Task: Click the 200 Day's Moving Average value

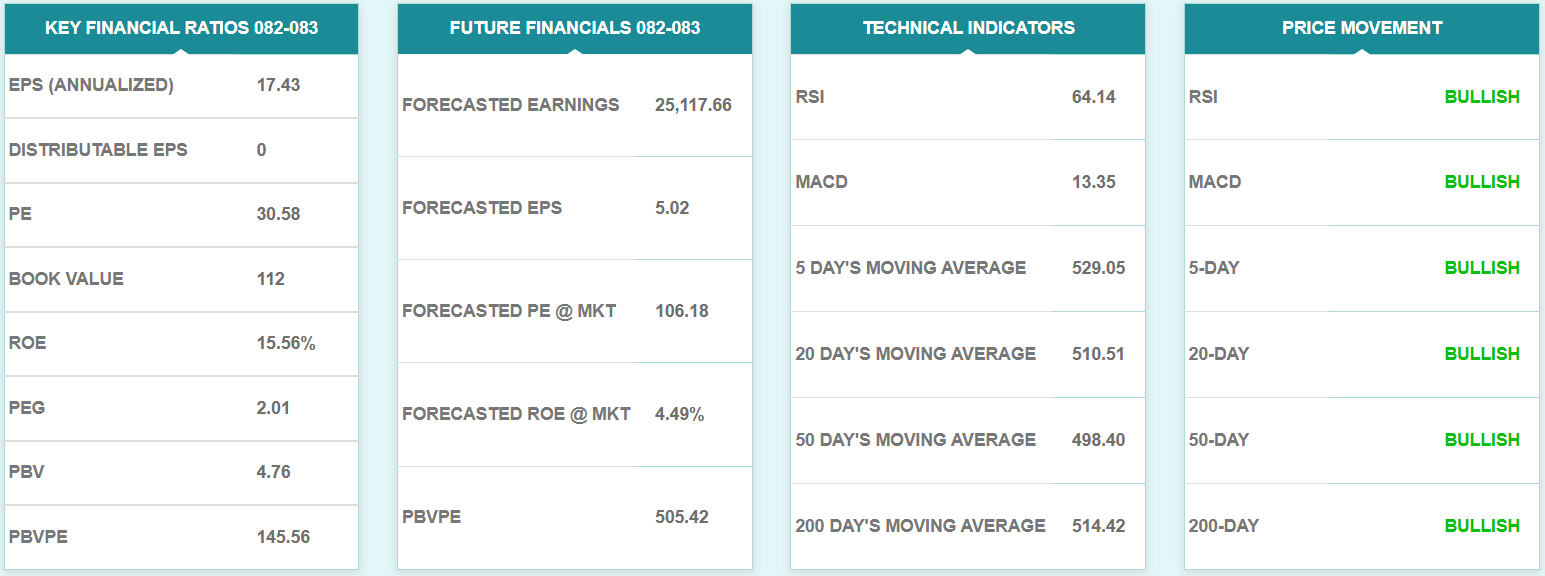Action: tap(1097, 526)
